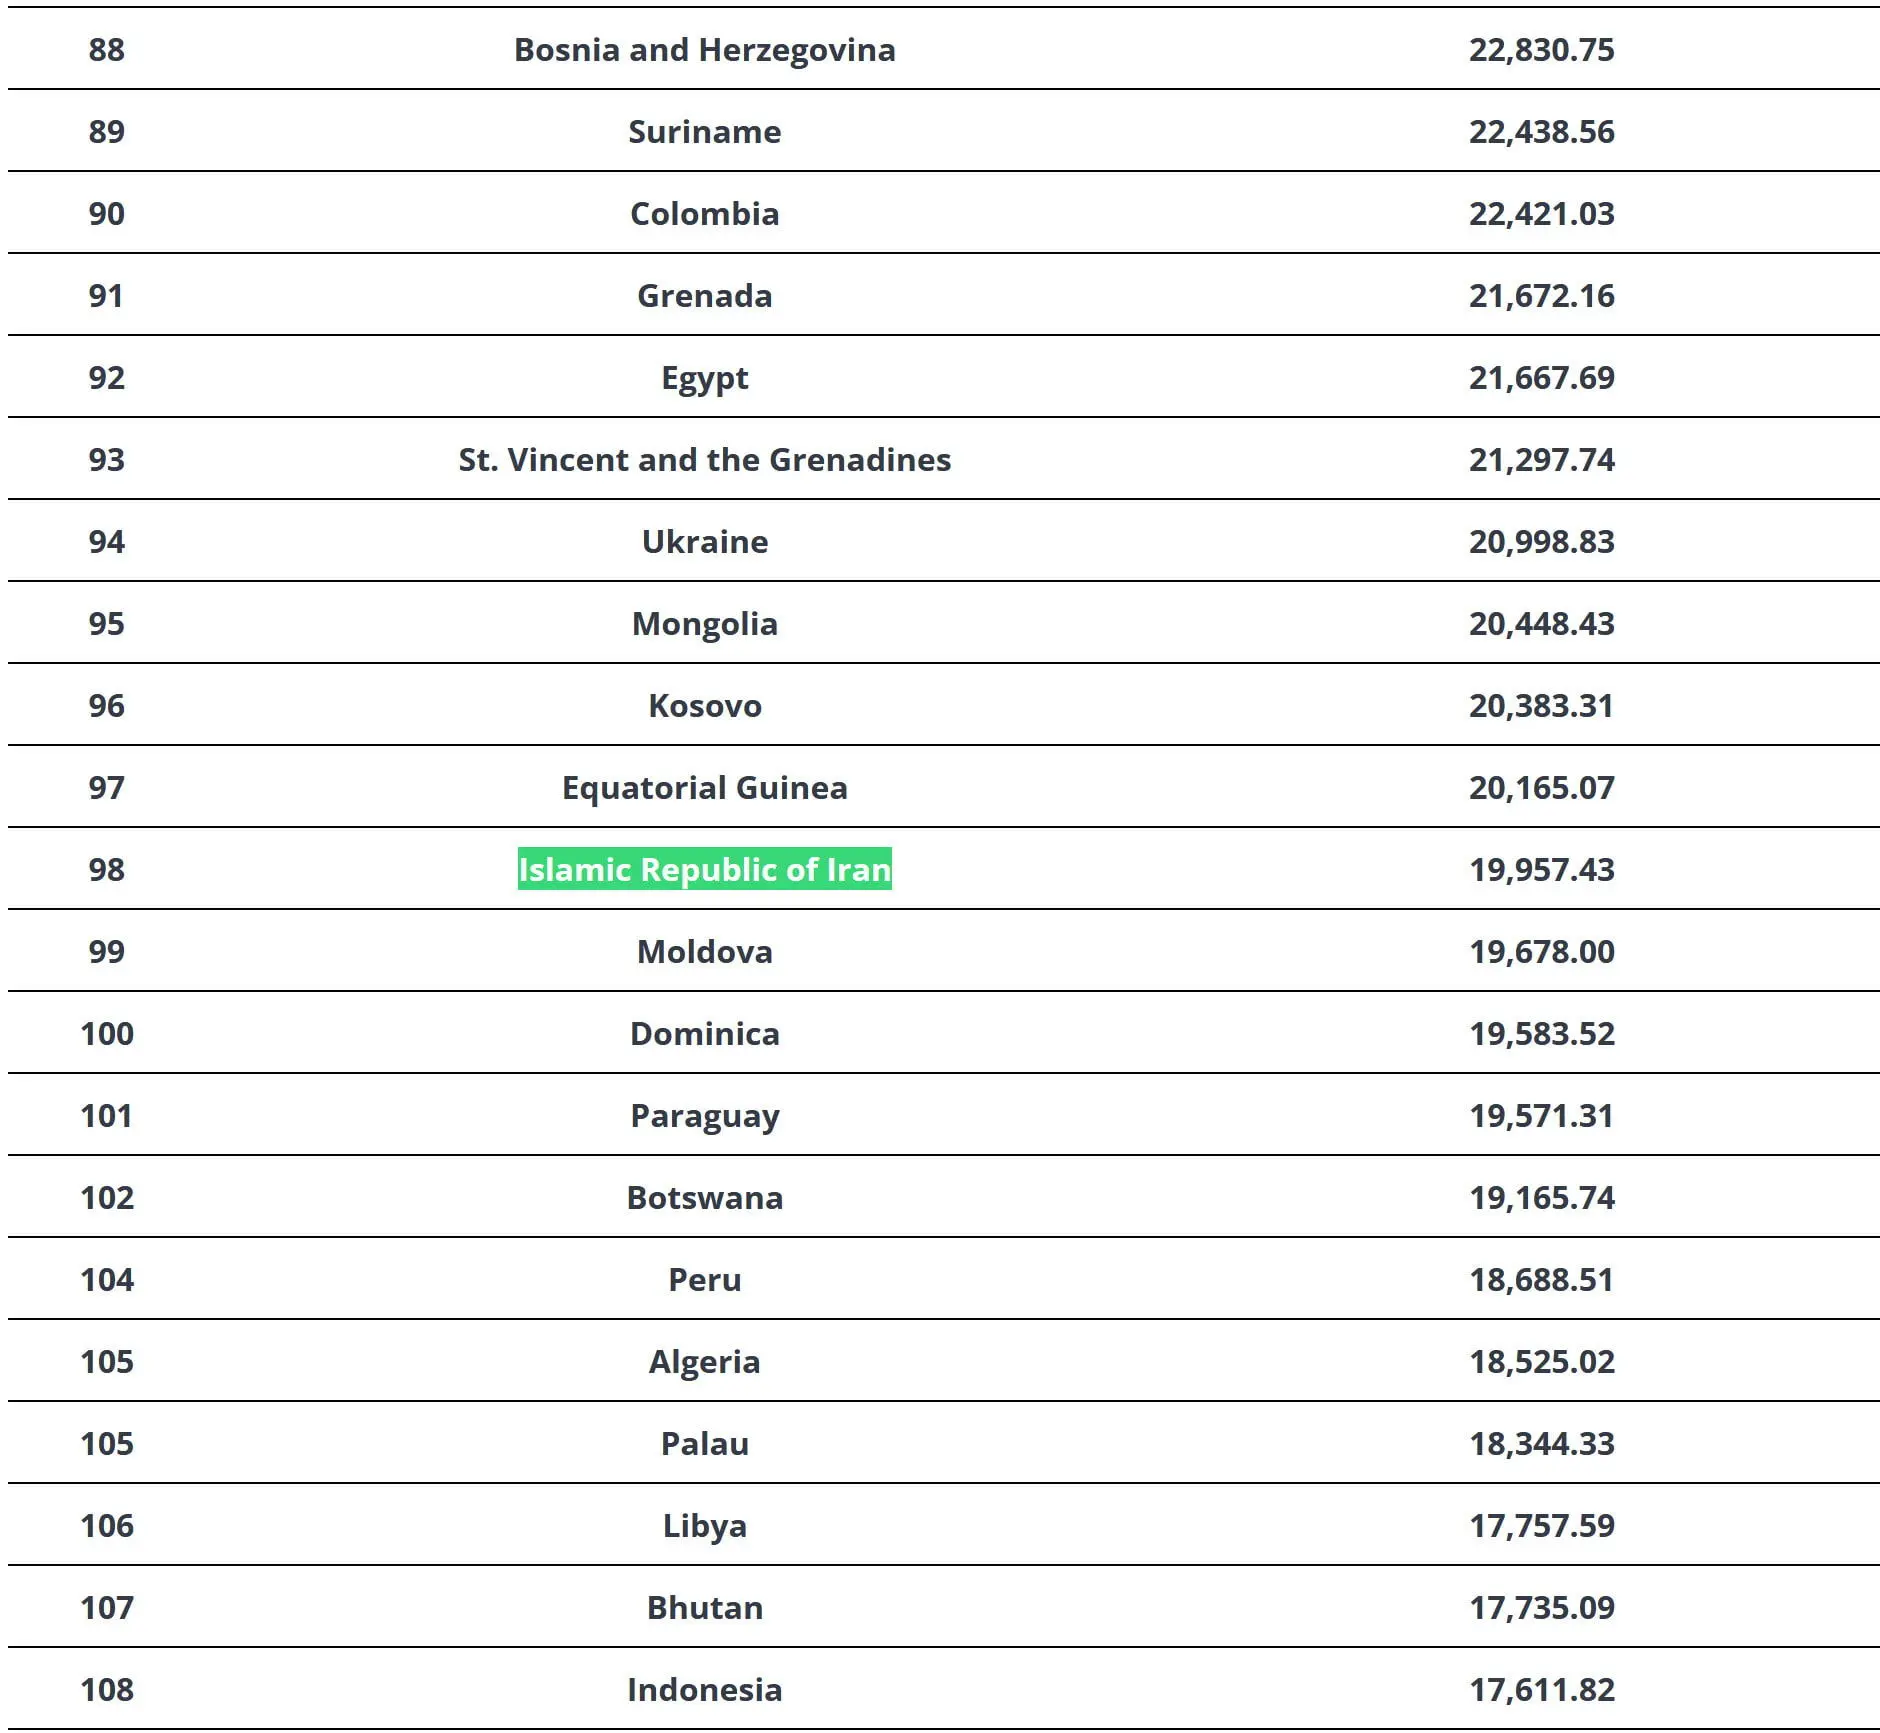This screenshot has height=1733, width=1880.
Task: Select Botswana's value 19,165.74
Action: [x=1541, y=1198]
